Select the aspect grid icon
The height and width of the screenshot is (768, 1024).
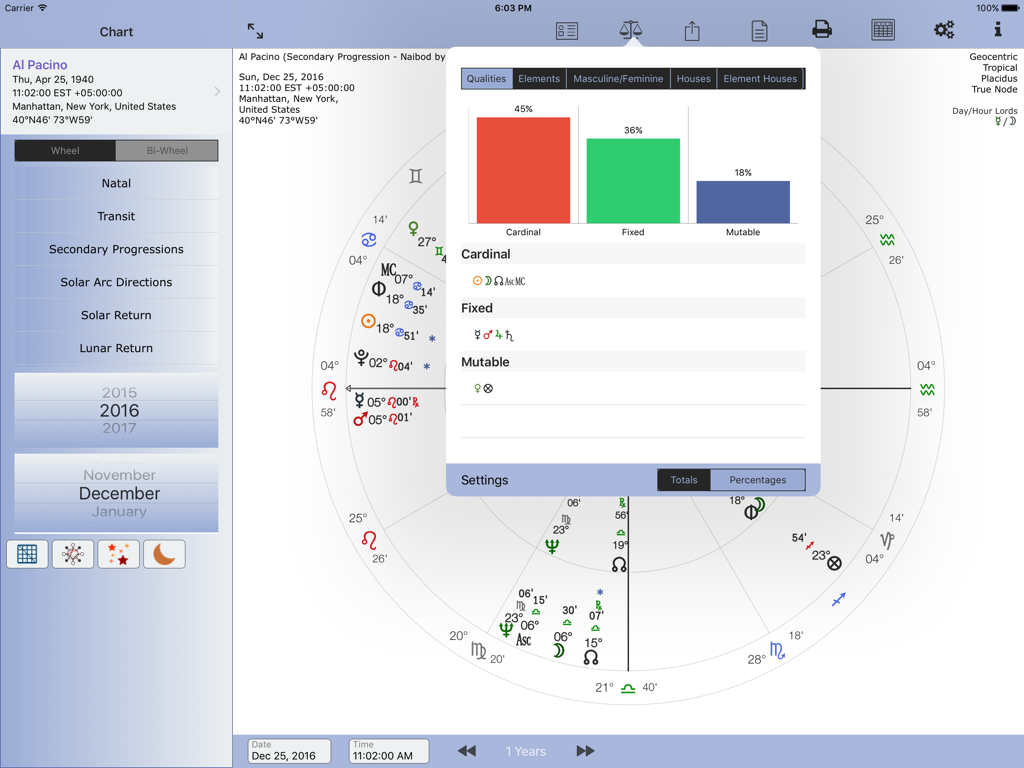click(x=26, y=554)
